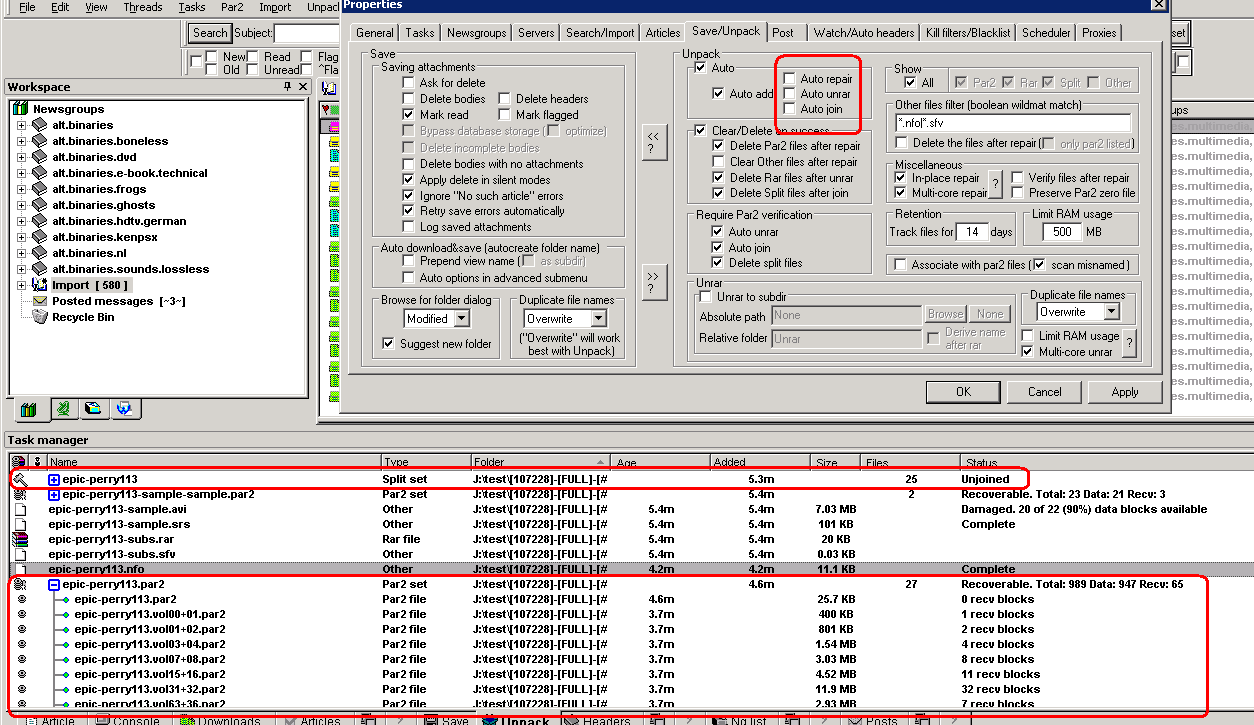Click the Apply button

tap(1124, 391)
